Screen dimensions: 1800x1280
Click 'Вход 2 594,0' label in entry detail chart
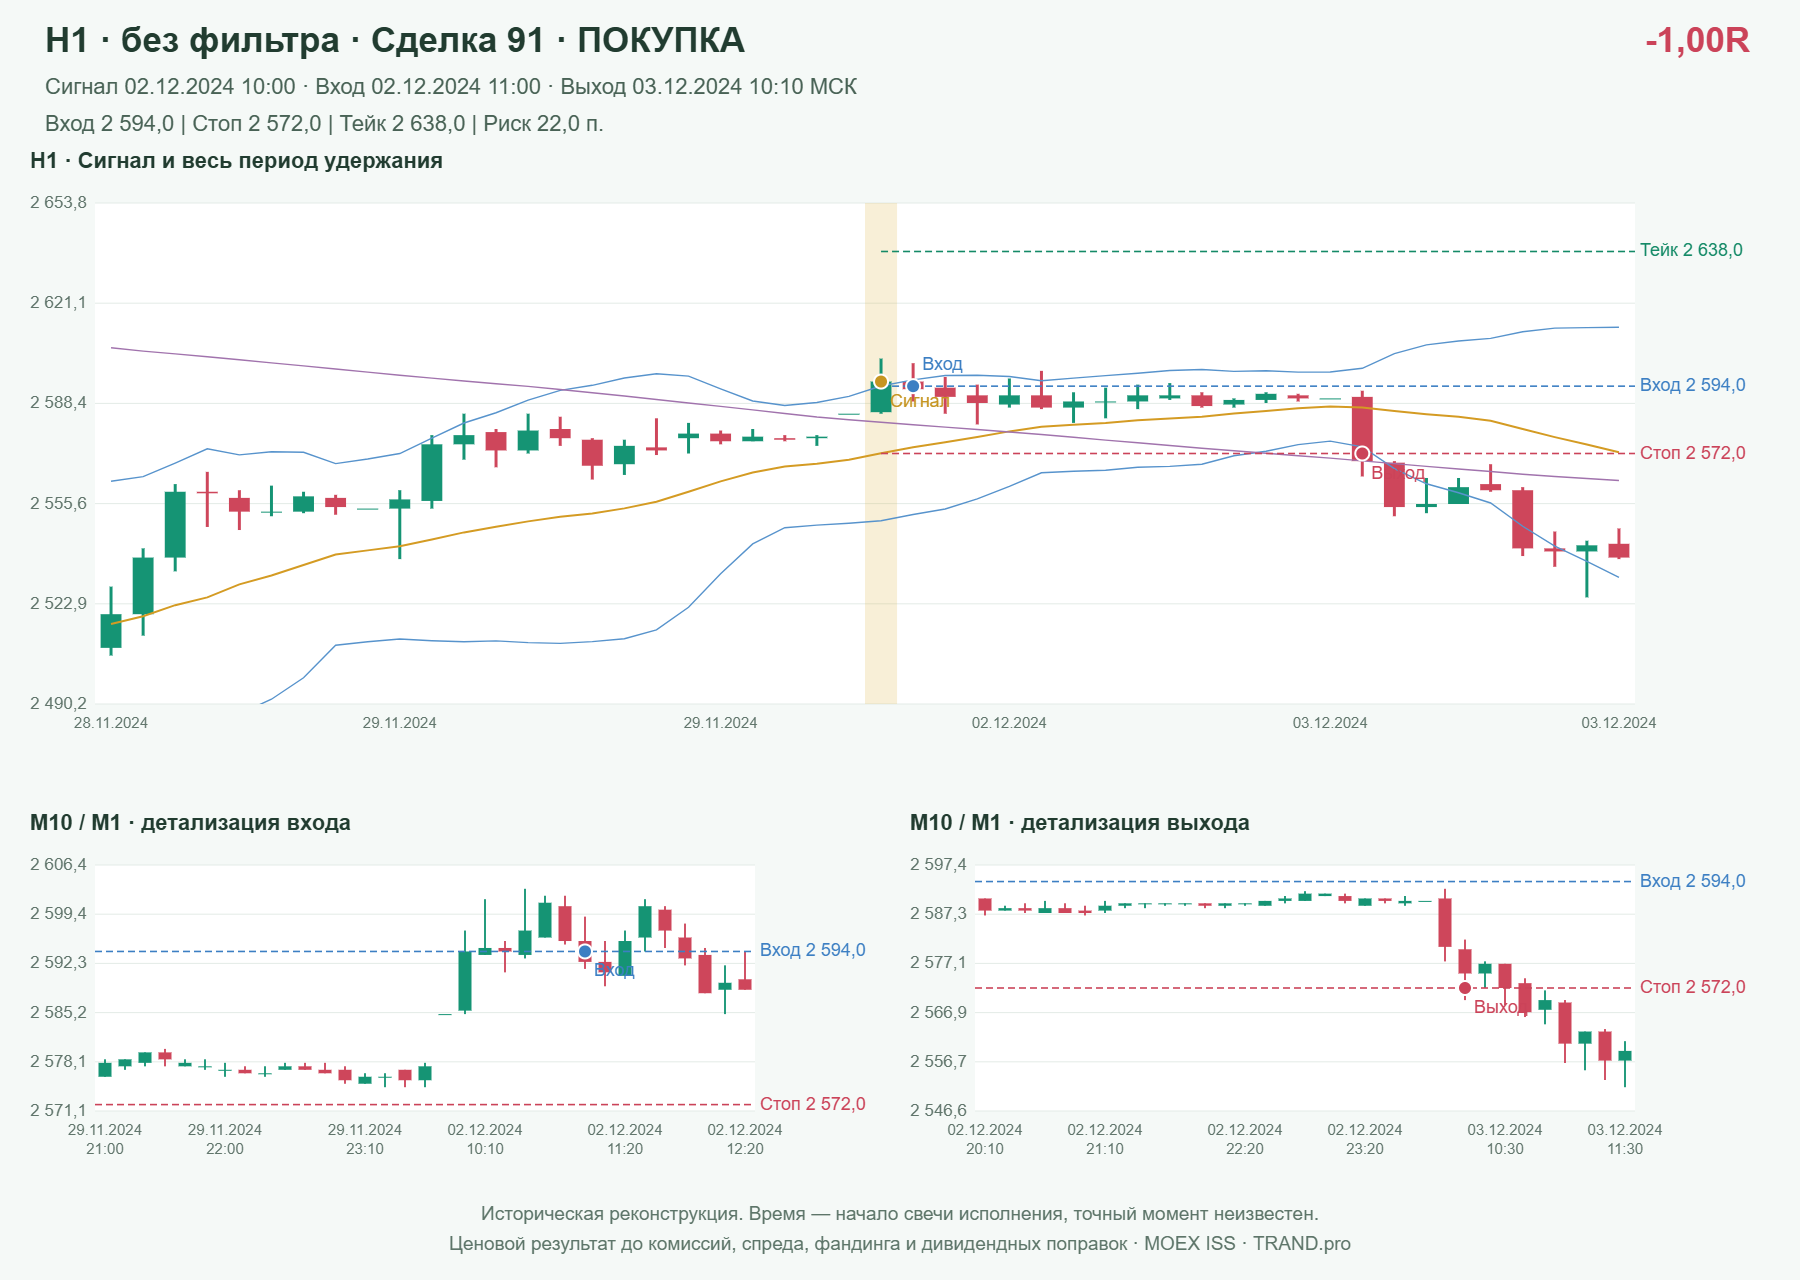click(812, 950)
